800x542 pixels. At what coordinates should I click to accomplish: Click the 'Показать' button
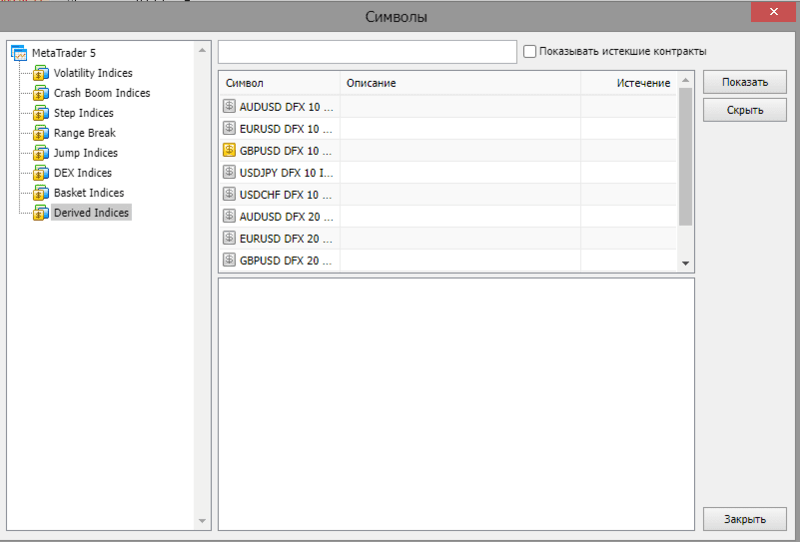tap(745, 82)
